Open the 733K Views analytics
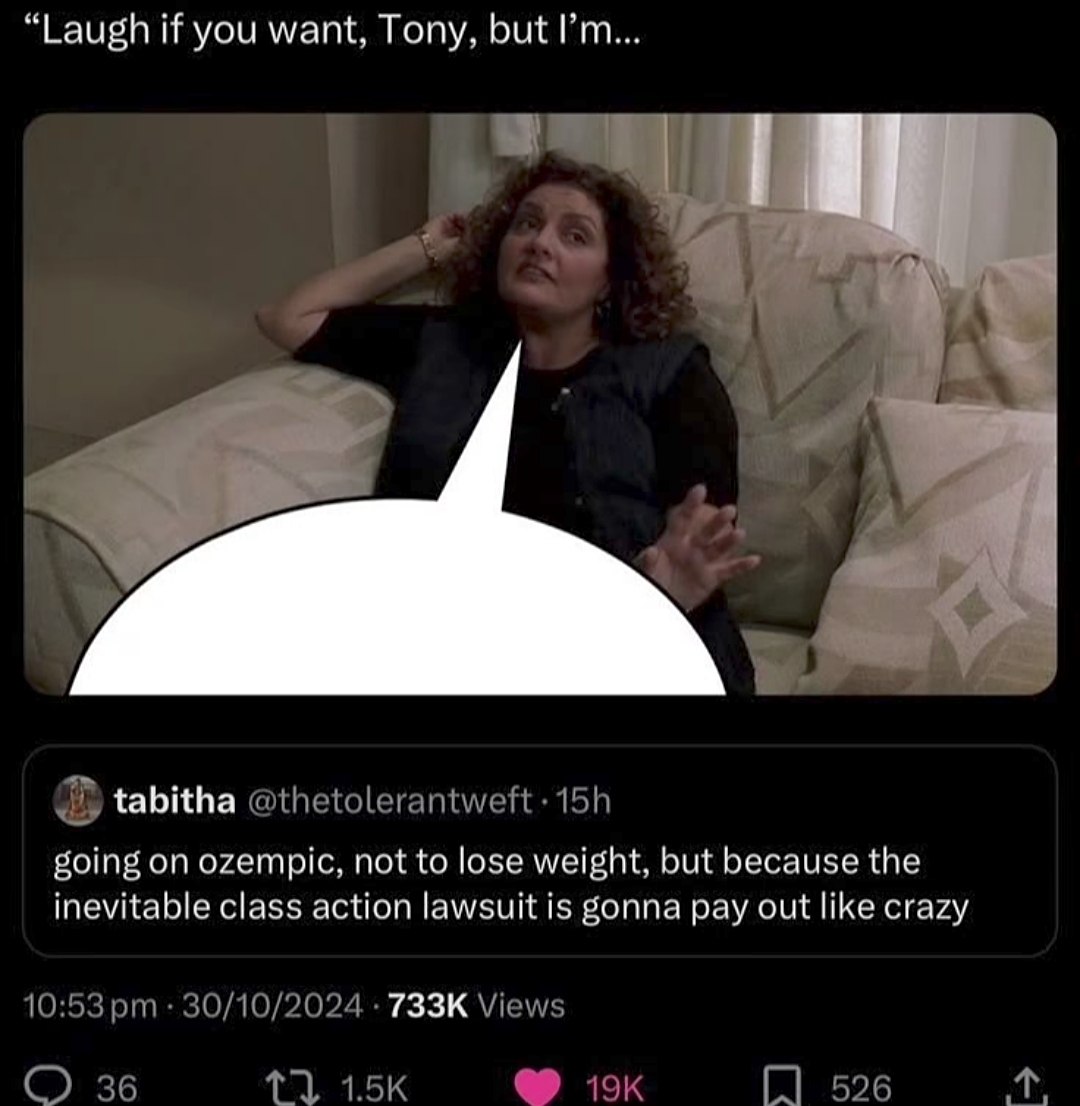 pos(477,1005)
